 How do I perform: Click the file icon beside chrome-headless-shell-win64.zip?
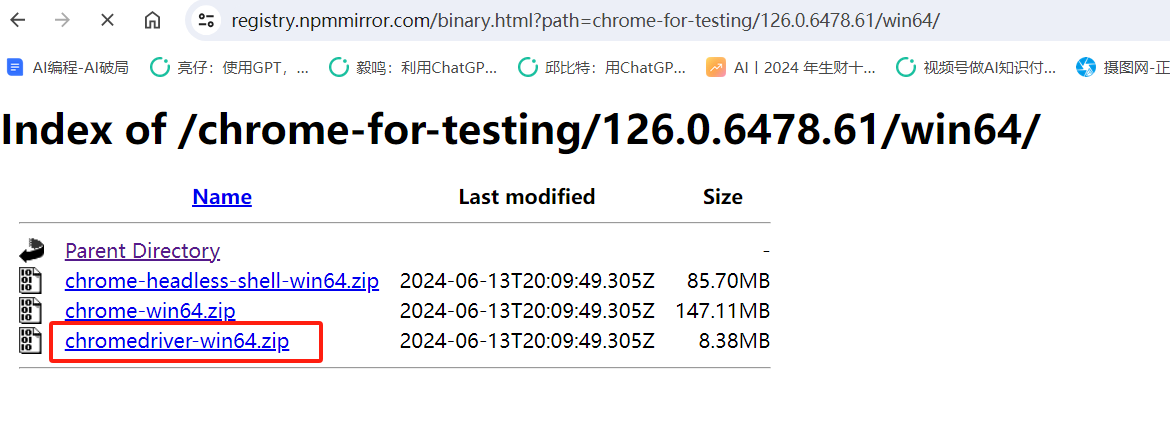(30, 281)
